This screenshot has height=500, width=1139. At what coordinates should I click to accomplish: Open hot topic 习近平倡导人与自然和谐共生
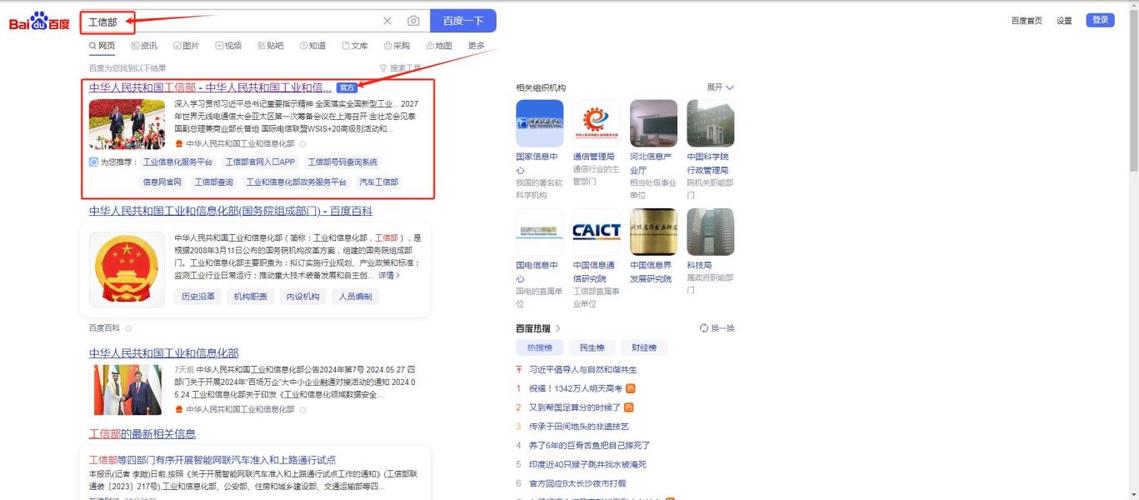(583, 369)
